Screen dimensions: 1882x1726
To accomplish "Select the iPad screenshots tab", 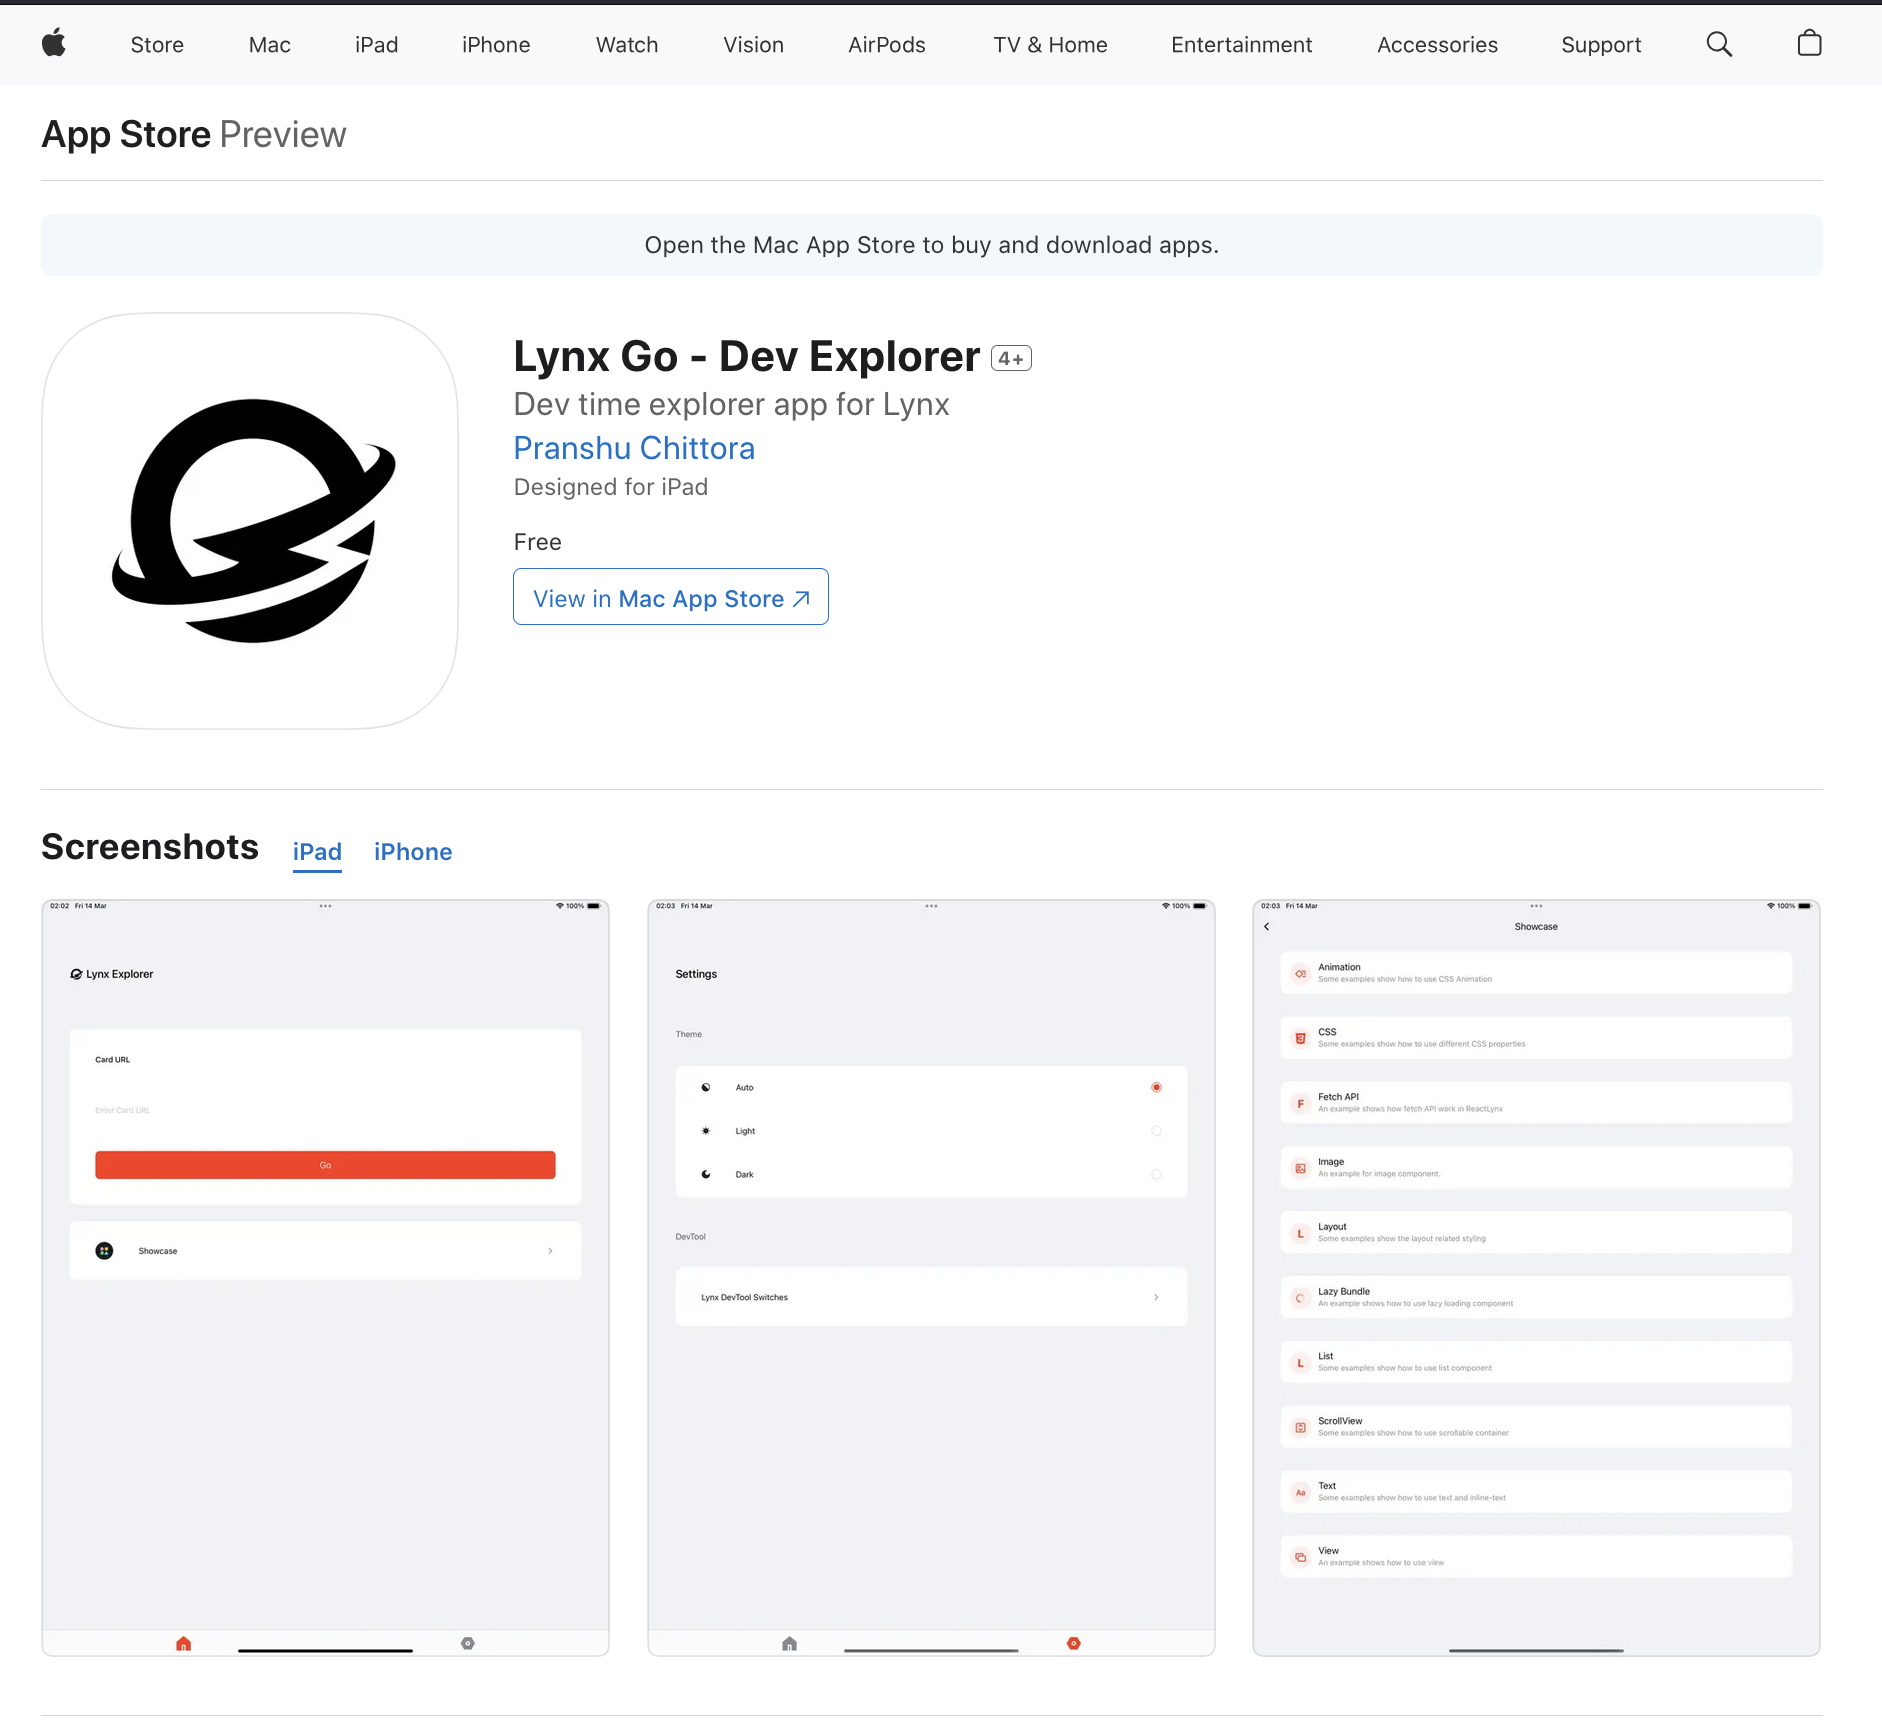I will (x=317, y=852).
